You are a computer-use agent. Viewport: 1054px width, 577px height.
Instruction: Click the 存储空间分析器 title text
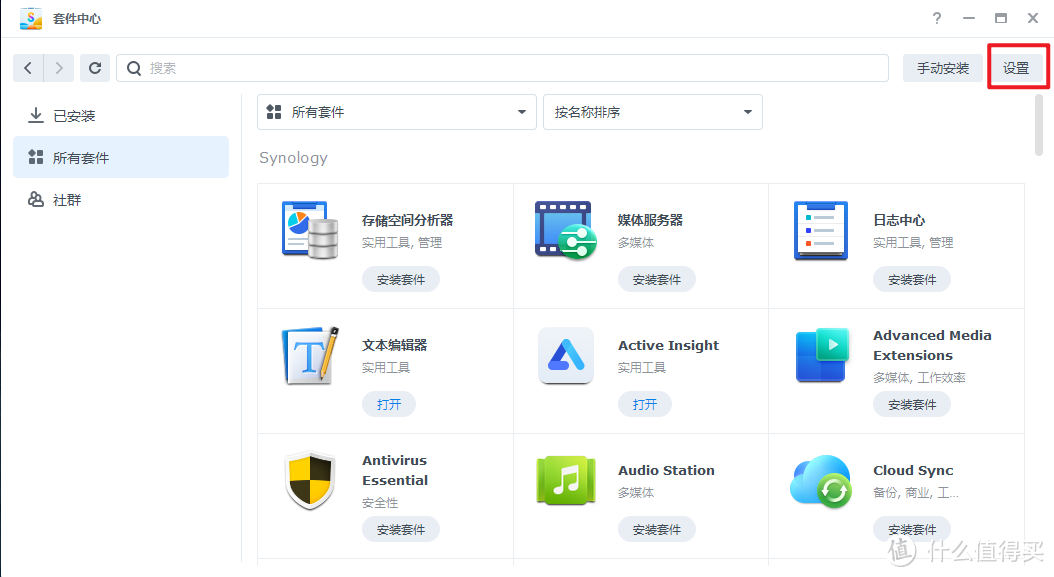point(407,220)
